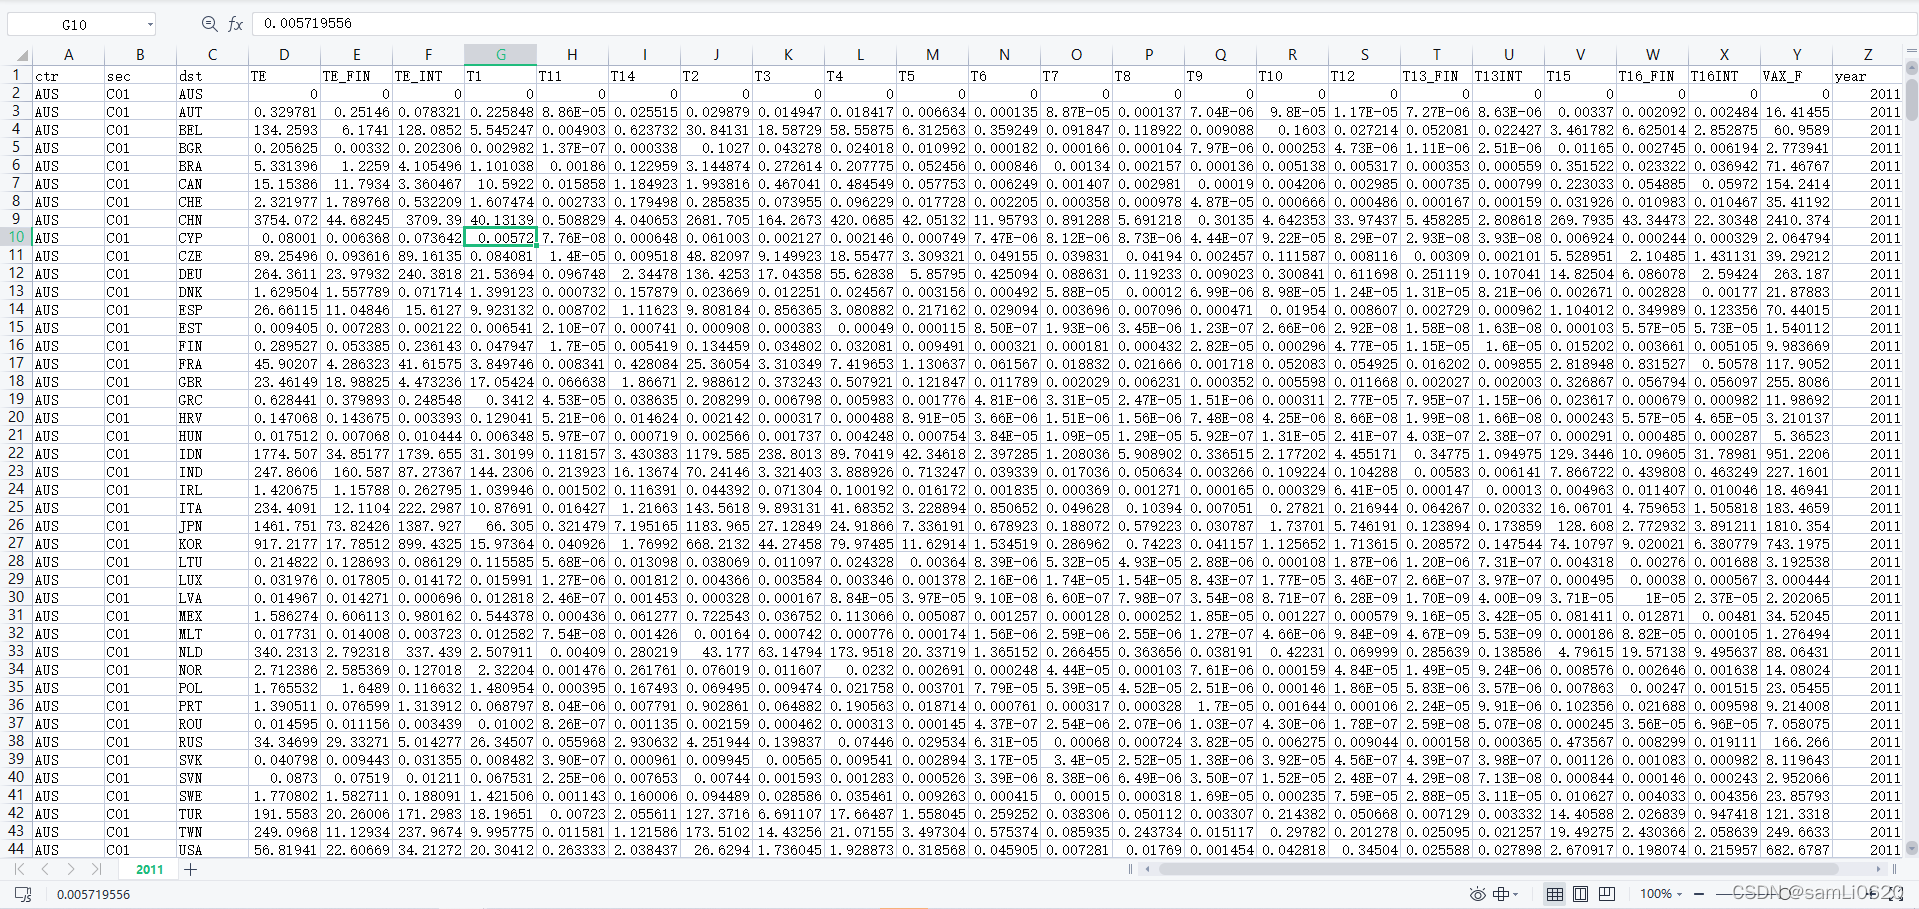The image size is (1919, 909).
Task: Select cell D9 showing 3754.072
Action: pos(284,220)
